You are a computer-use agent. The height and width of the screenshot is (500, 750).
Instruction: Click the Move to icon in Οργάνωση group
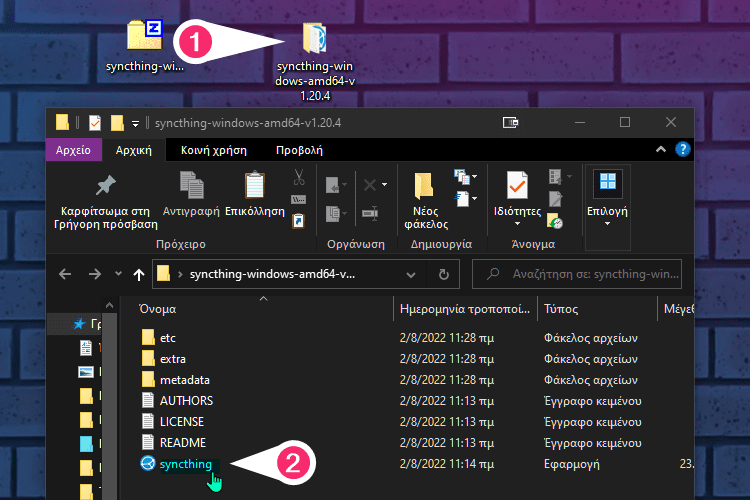click(332, 185)
